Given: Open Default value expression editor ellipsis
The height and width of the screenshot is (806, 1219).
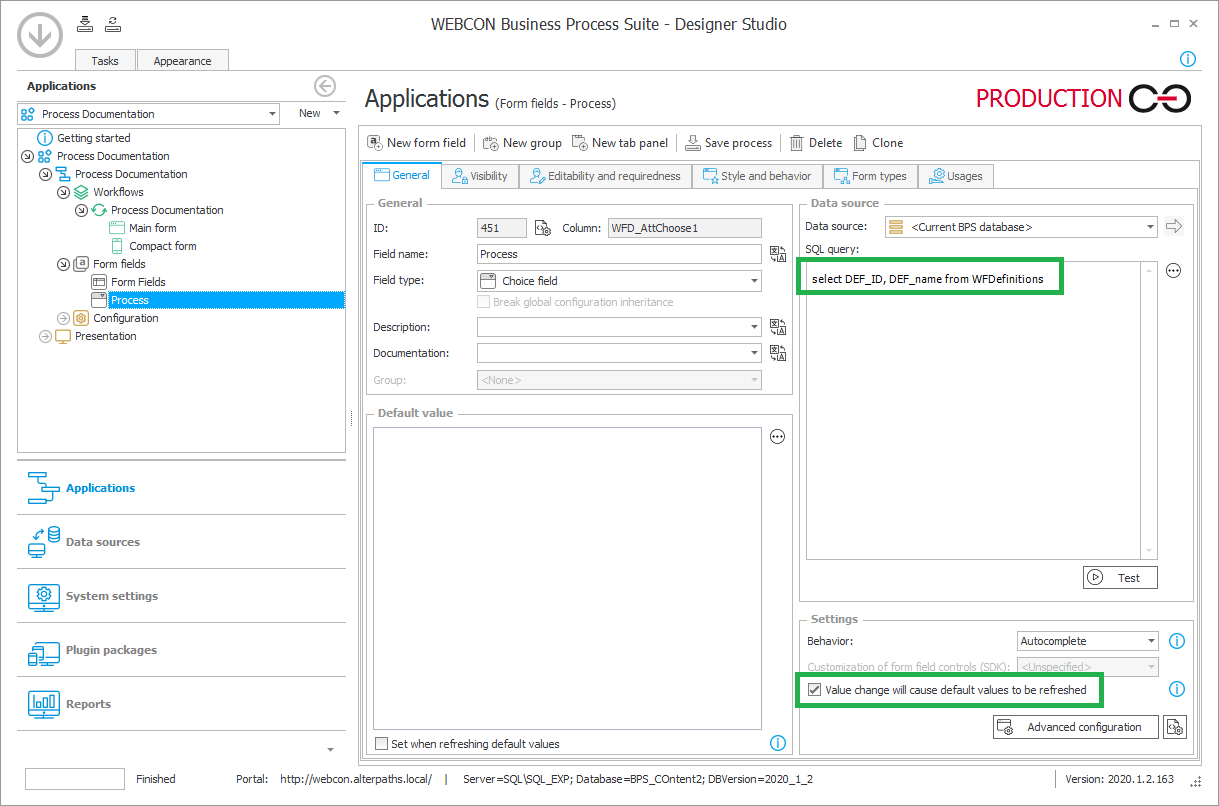Looking at the screenshot, I should click(778, 436).
